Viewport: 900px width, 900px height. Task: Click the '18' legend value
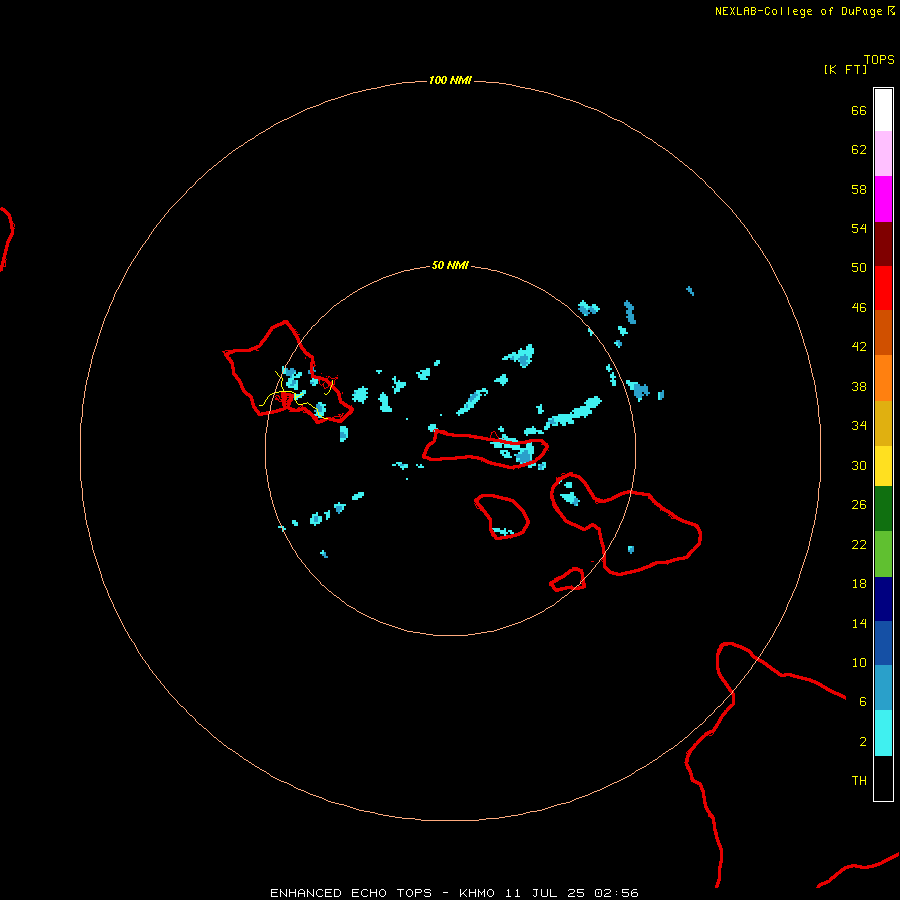tap(859, 584)
